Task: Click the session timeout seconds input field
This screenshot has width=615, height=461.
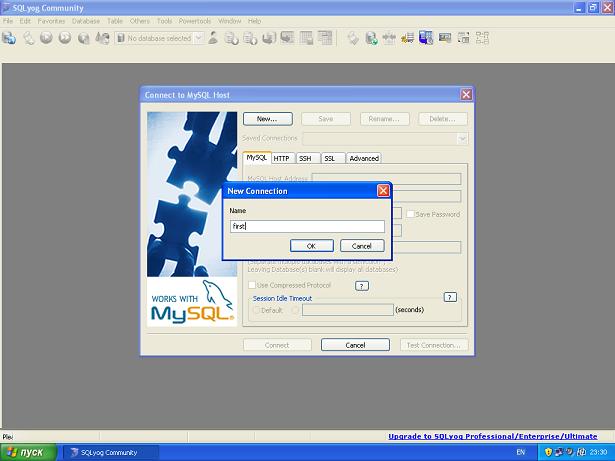Action: 348,310
